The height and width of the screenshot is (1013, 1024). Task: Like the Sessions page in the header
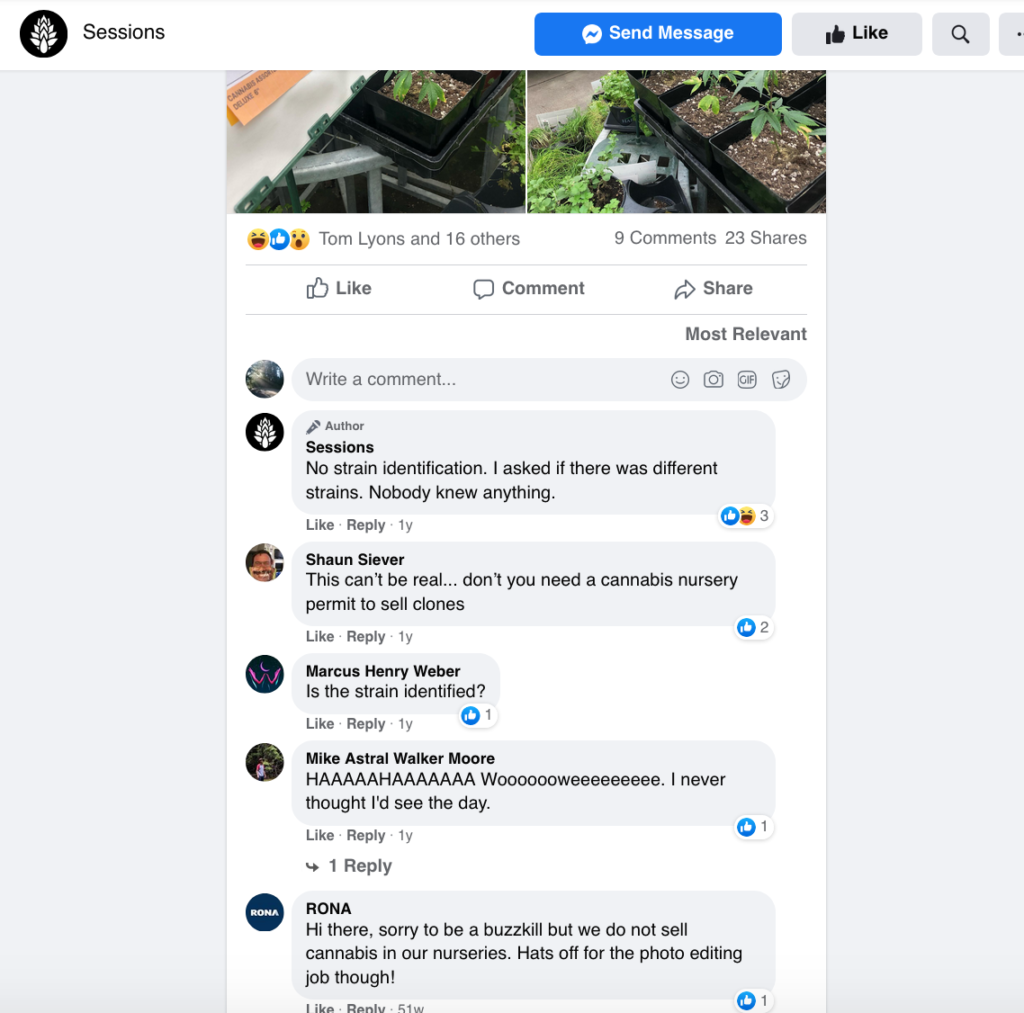(856, 34)
